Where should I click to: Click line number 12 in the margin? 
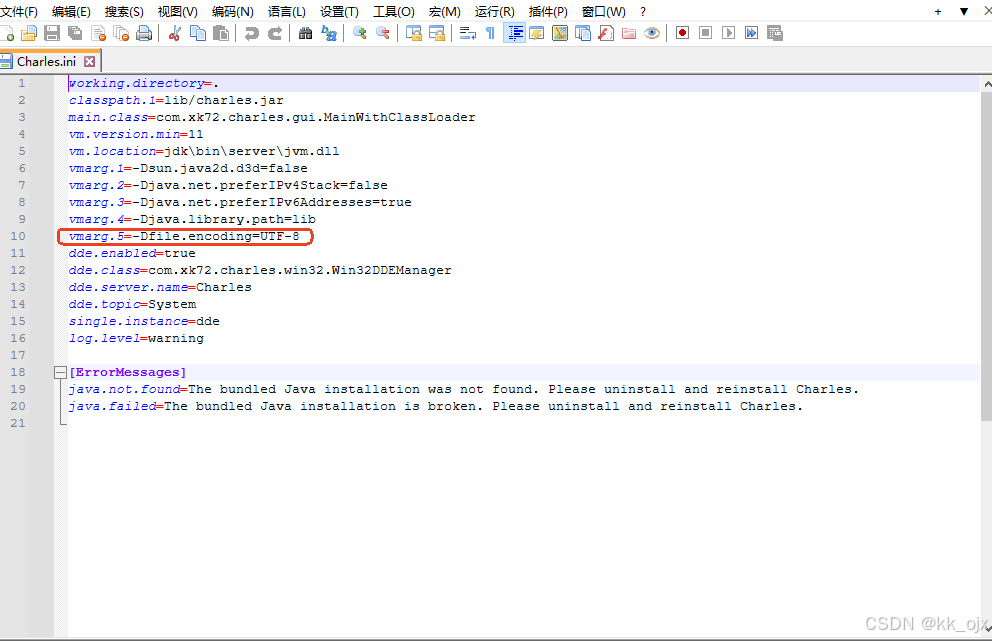[x=18, y=270]
